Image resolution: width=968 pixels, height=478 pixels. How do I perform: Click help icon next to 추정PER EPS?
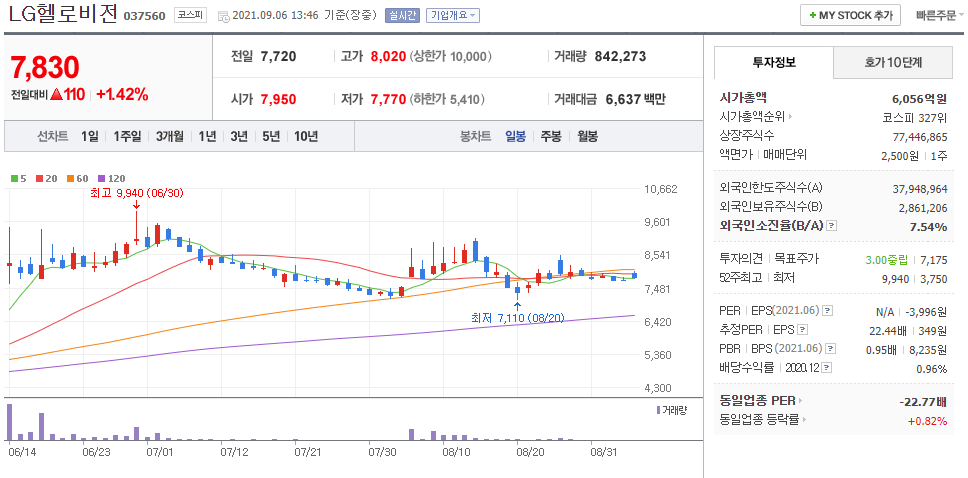point(803,330)
